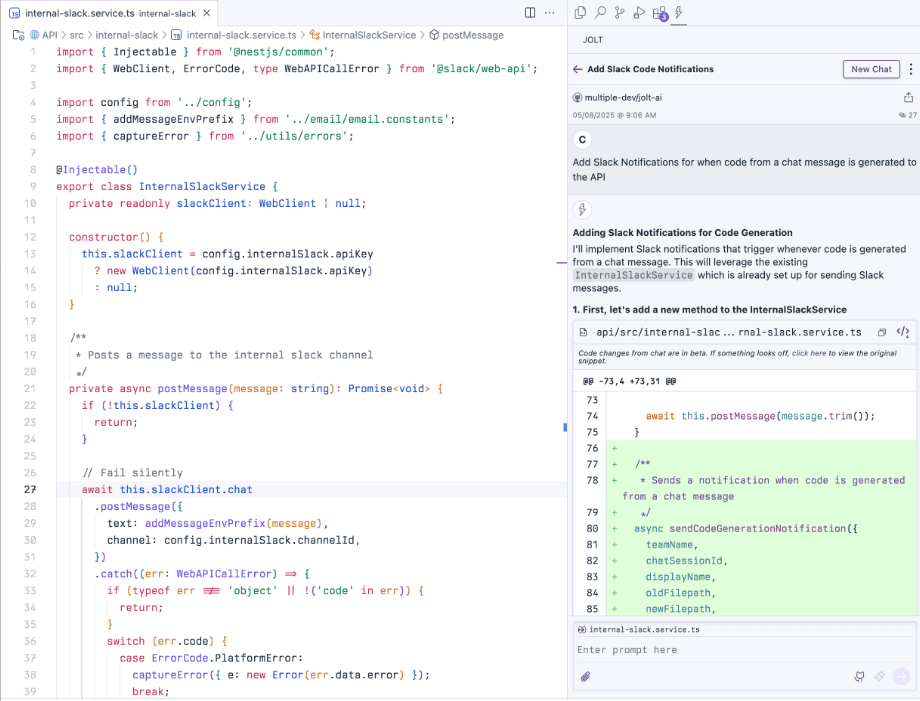Open the GitHub cat icon in prompt bar
920x701 pixels.
click(x=859, y=677)
